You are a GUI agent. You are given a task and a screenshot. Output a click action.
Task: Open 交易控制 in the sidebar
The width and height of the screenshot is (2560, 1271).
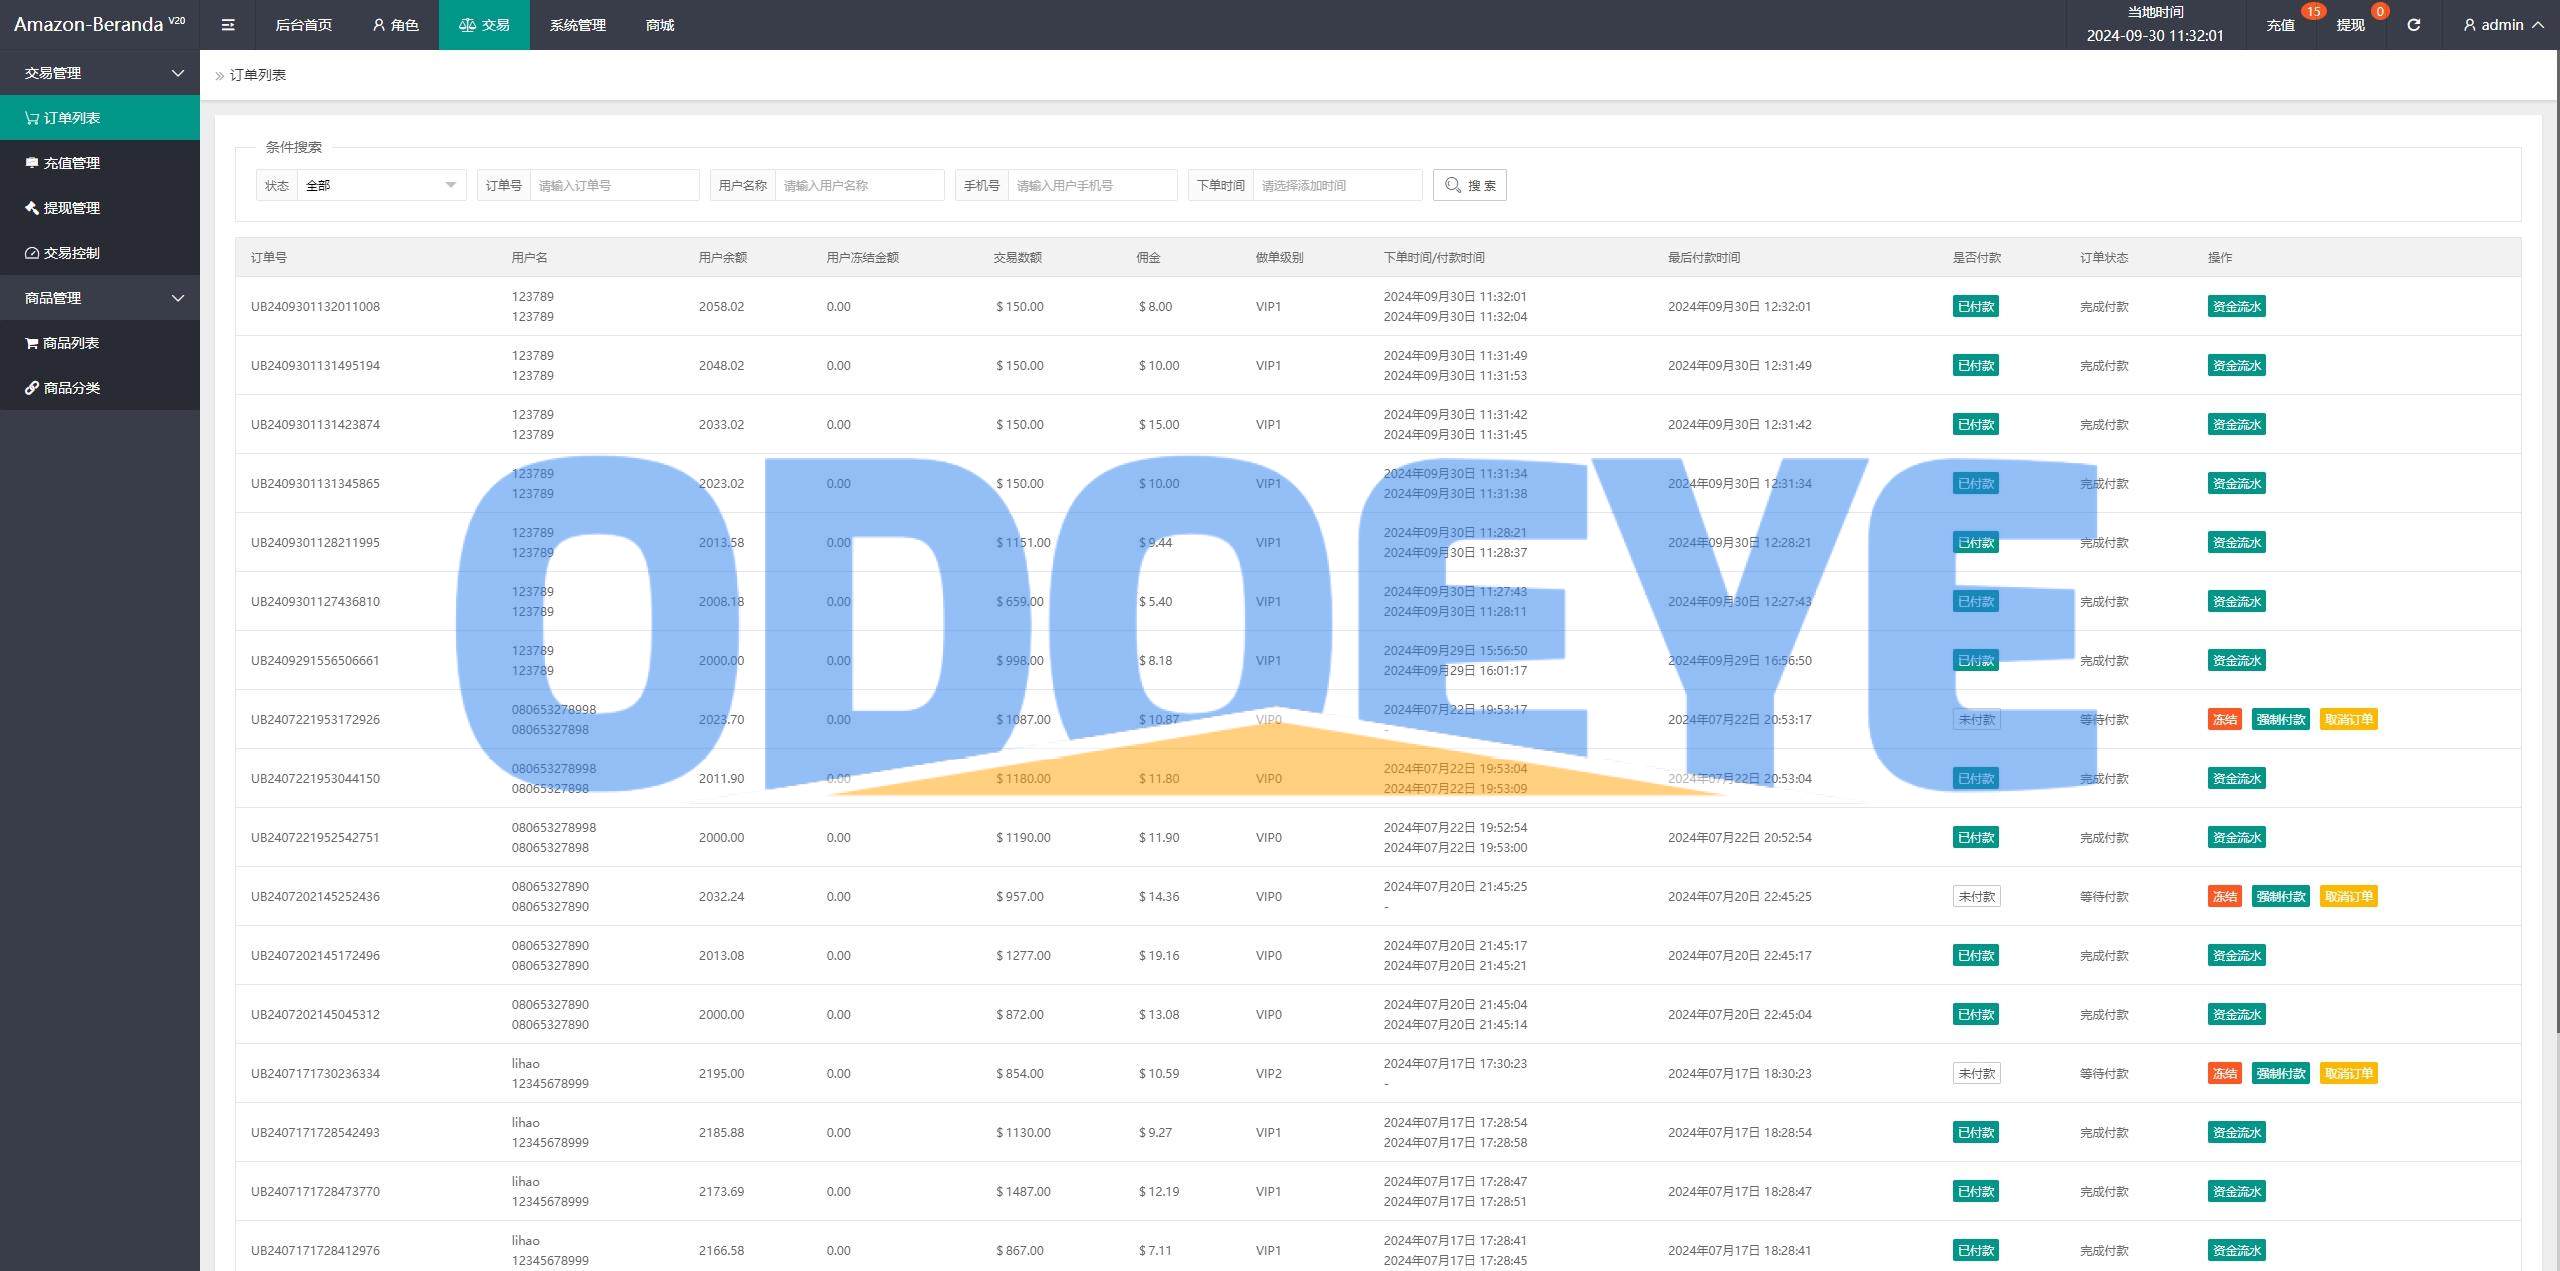point(100,253)
